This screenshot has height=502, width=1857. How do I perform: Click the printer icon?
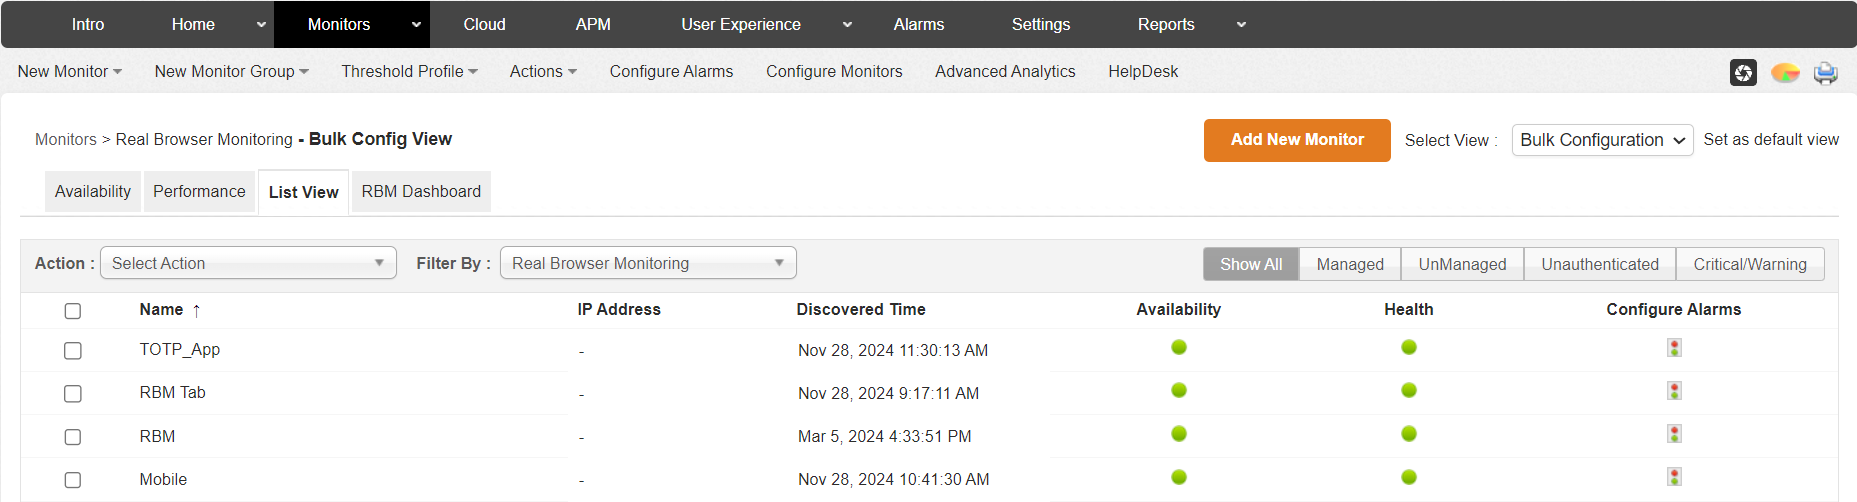tap(1826, 72)
